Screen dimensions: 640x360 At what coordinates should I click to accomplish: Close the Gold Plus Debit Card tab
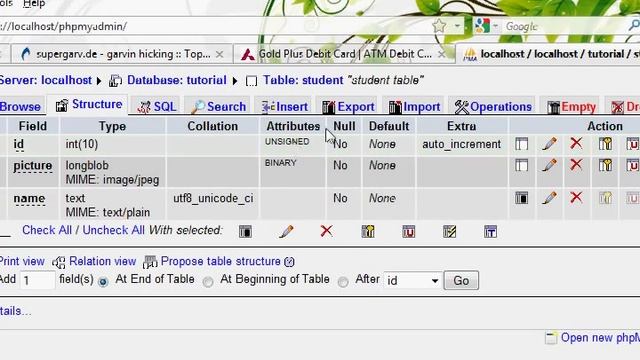pos(442,54)
